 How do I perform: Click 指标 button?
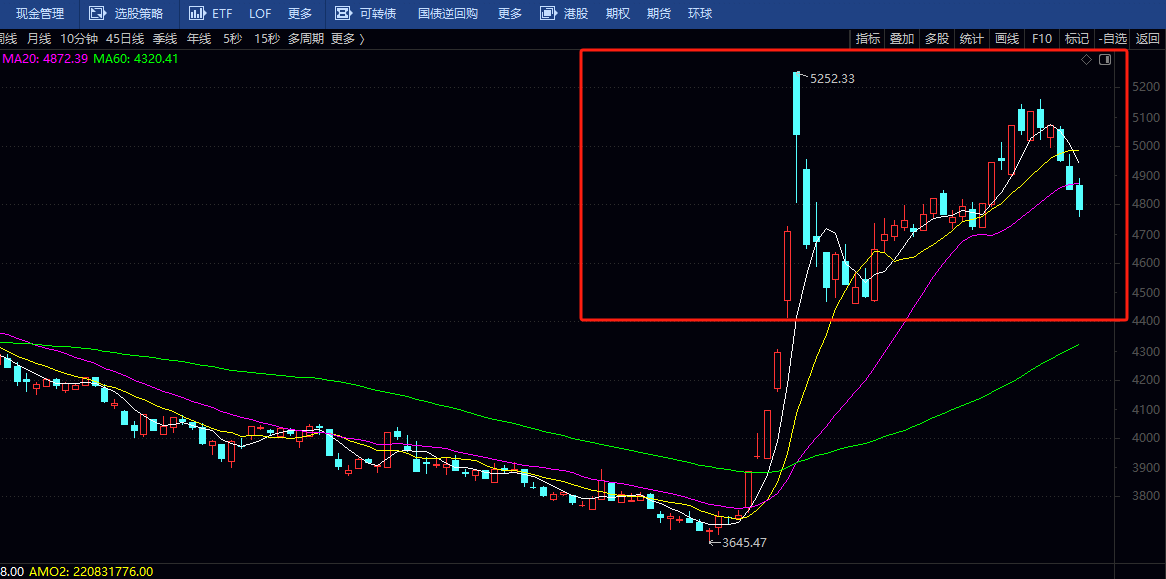[x=868, y=39]
